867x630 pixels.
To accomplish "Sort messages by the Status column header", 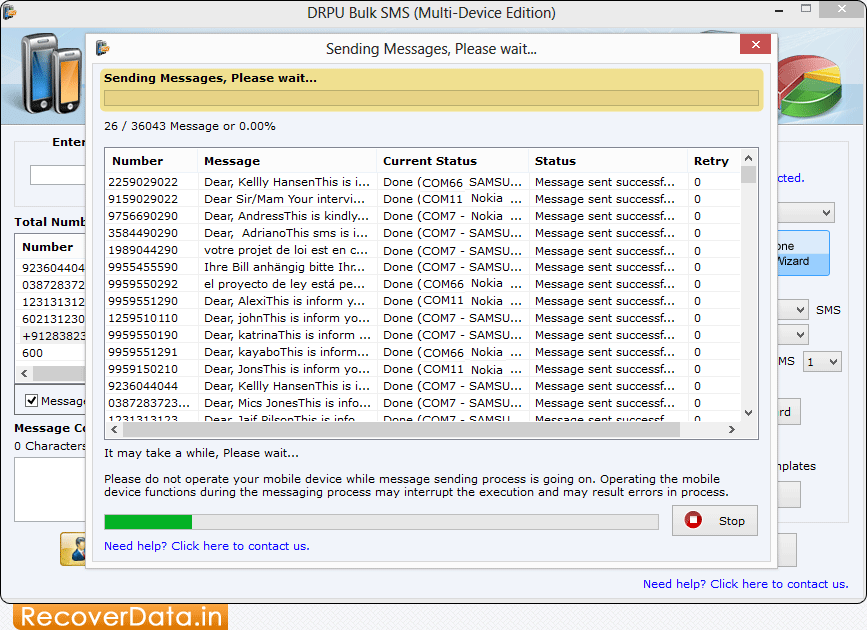I will pyautogui.click(x=605, y=161).
